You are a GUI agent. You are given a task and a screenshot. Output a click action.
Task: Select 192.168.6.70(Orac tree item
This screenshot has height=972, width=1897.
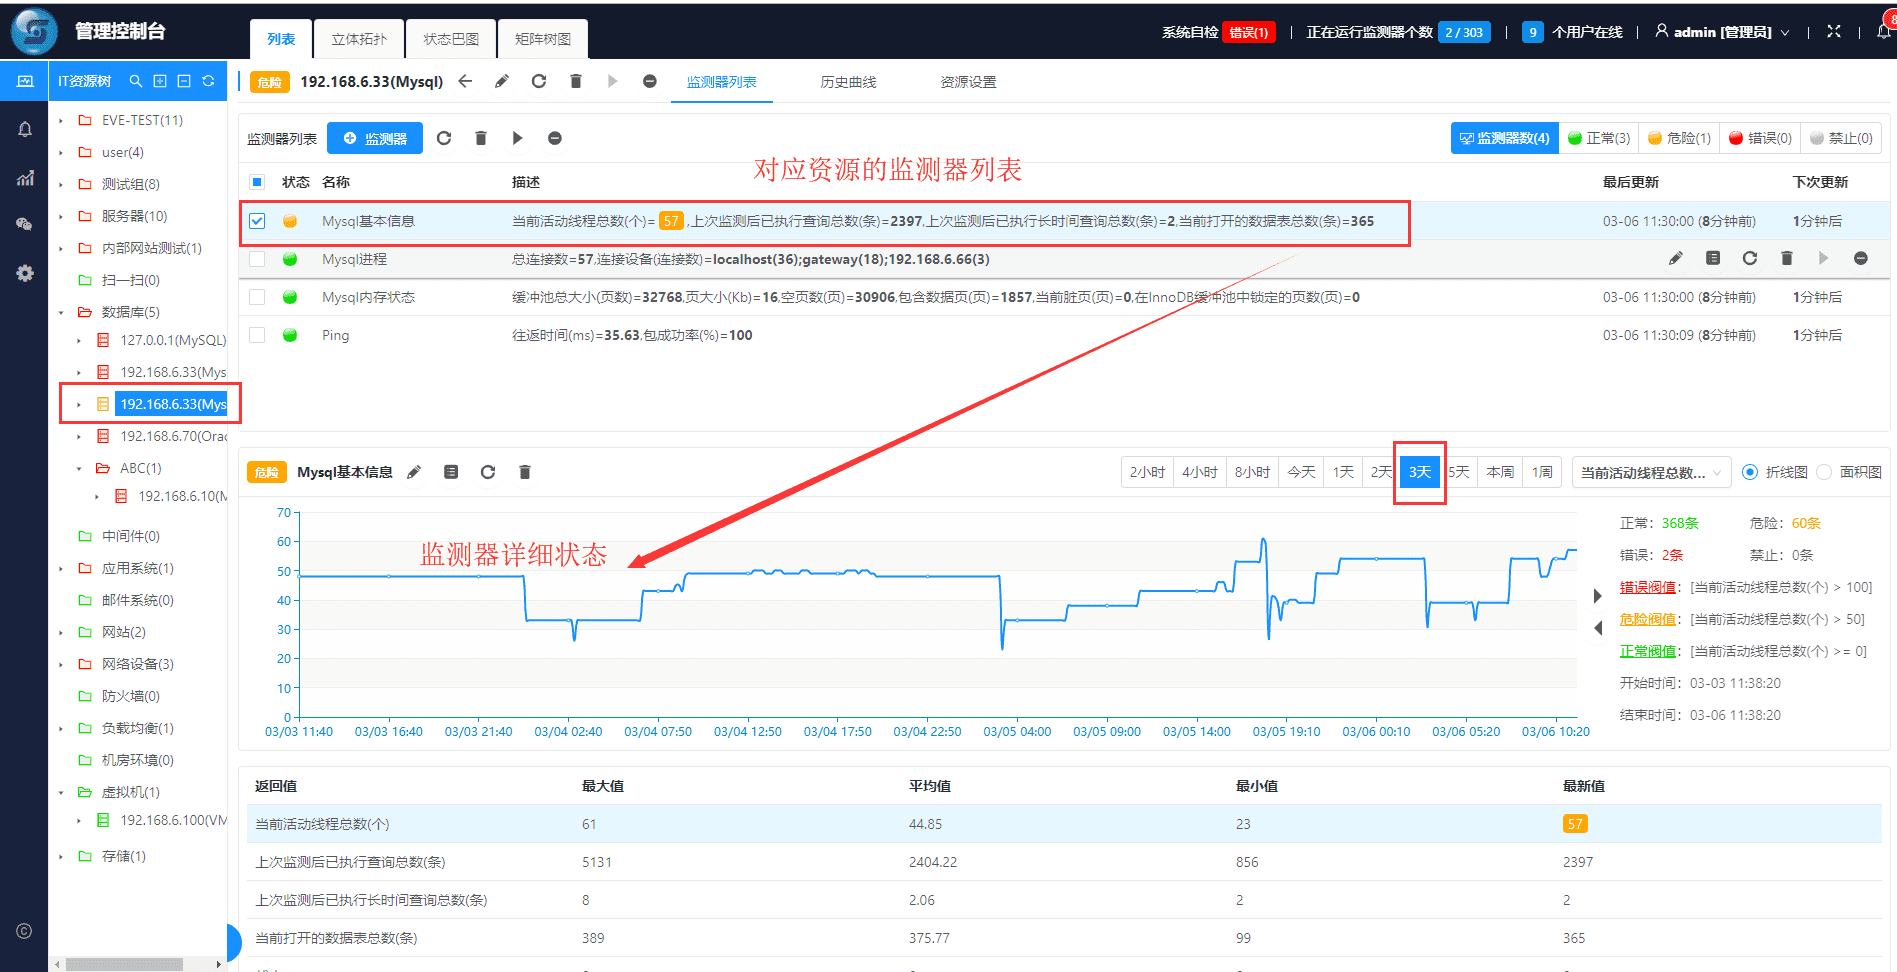(173, 436)
